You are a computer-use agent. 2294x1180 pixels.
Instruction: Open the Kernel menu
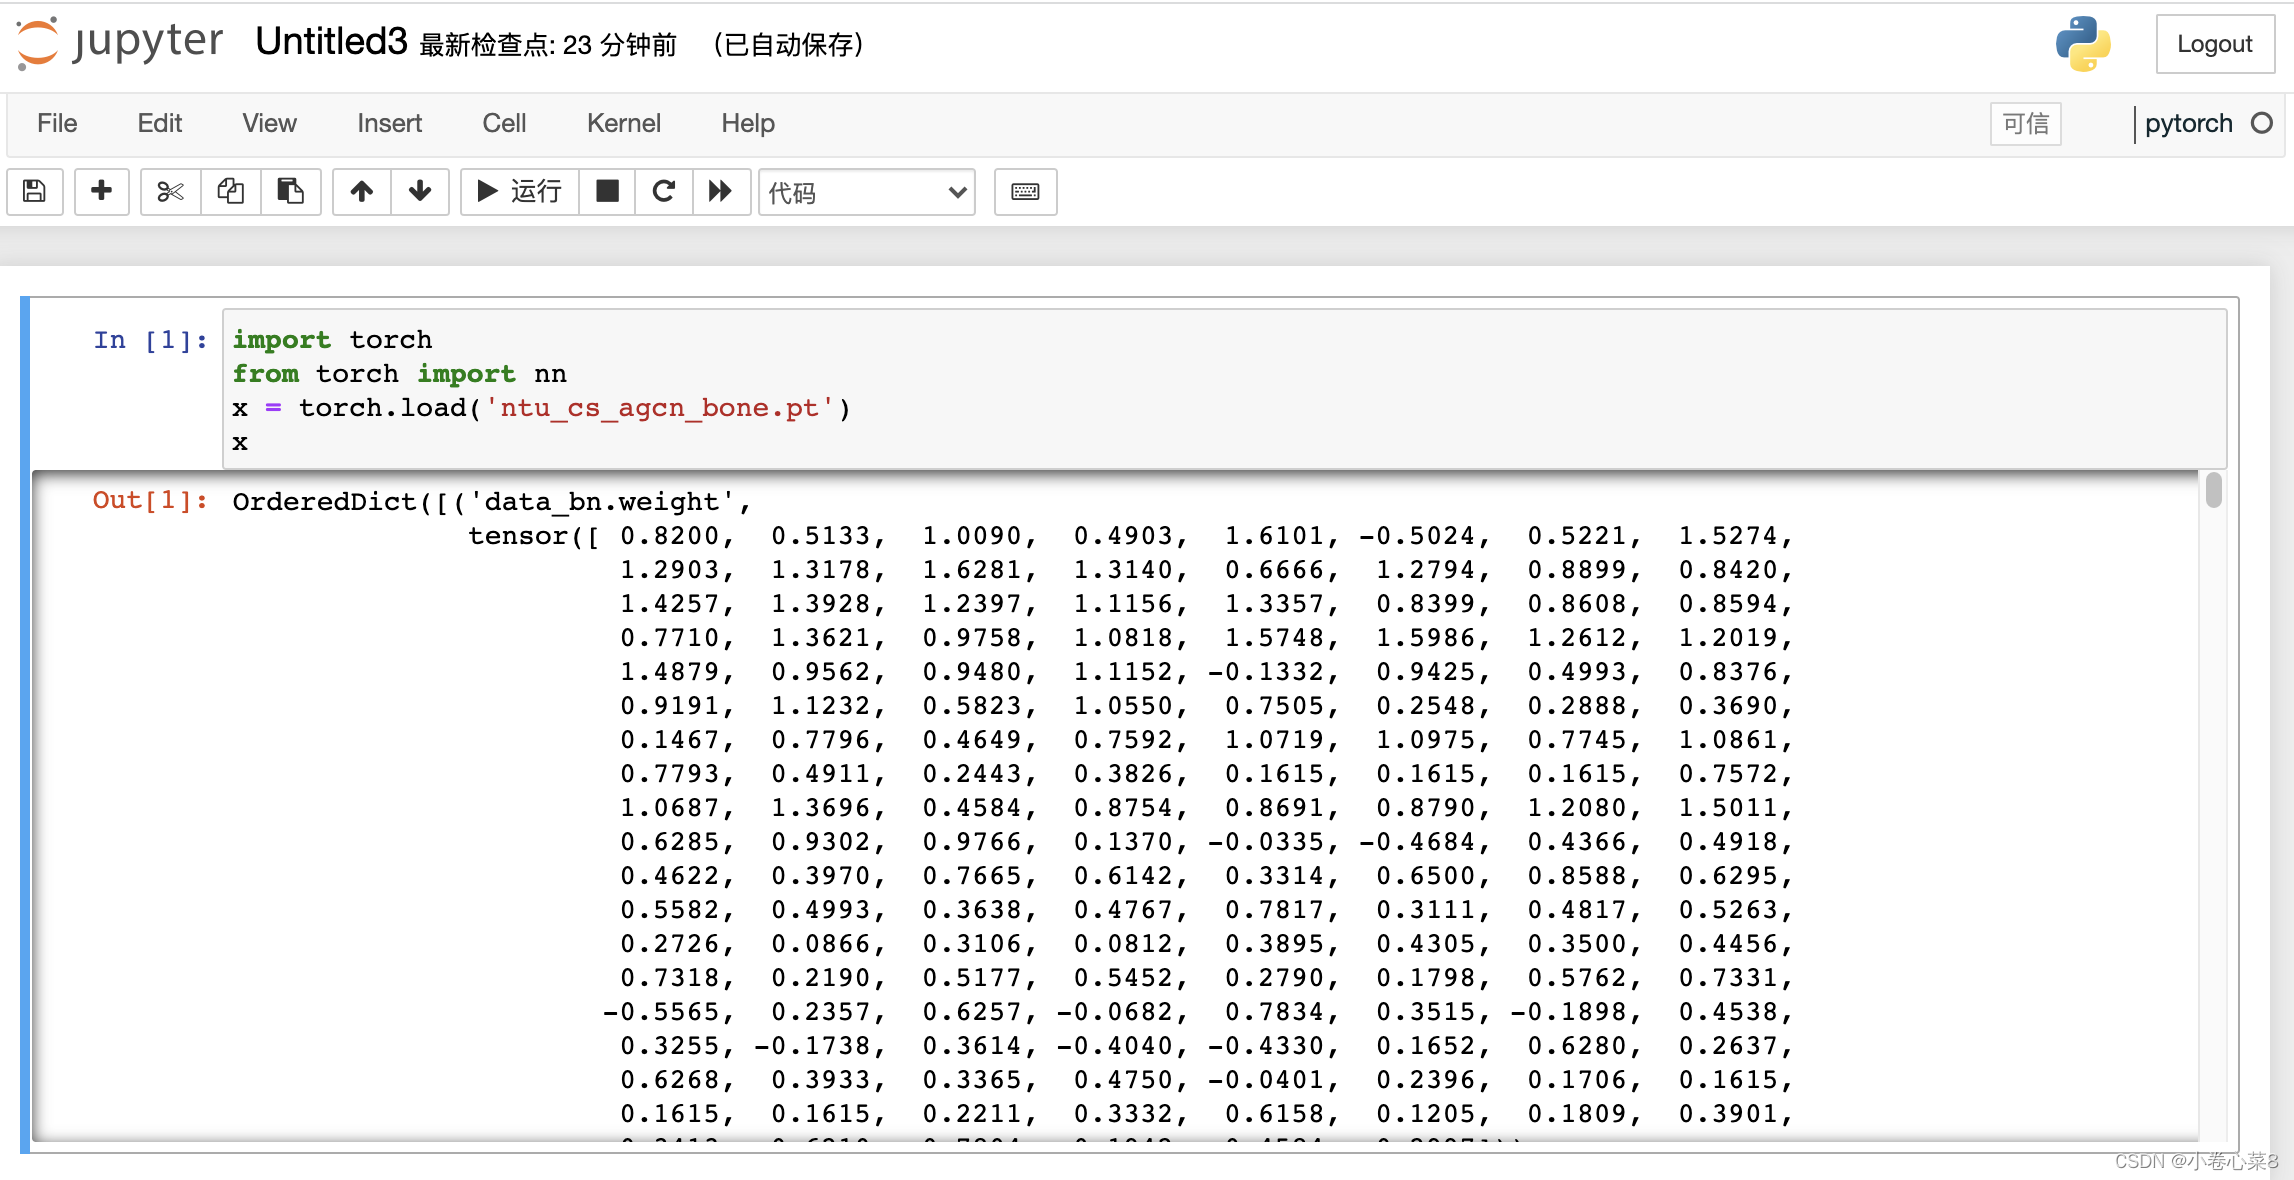623,123
